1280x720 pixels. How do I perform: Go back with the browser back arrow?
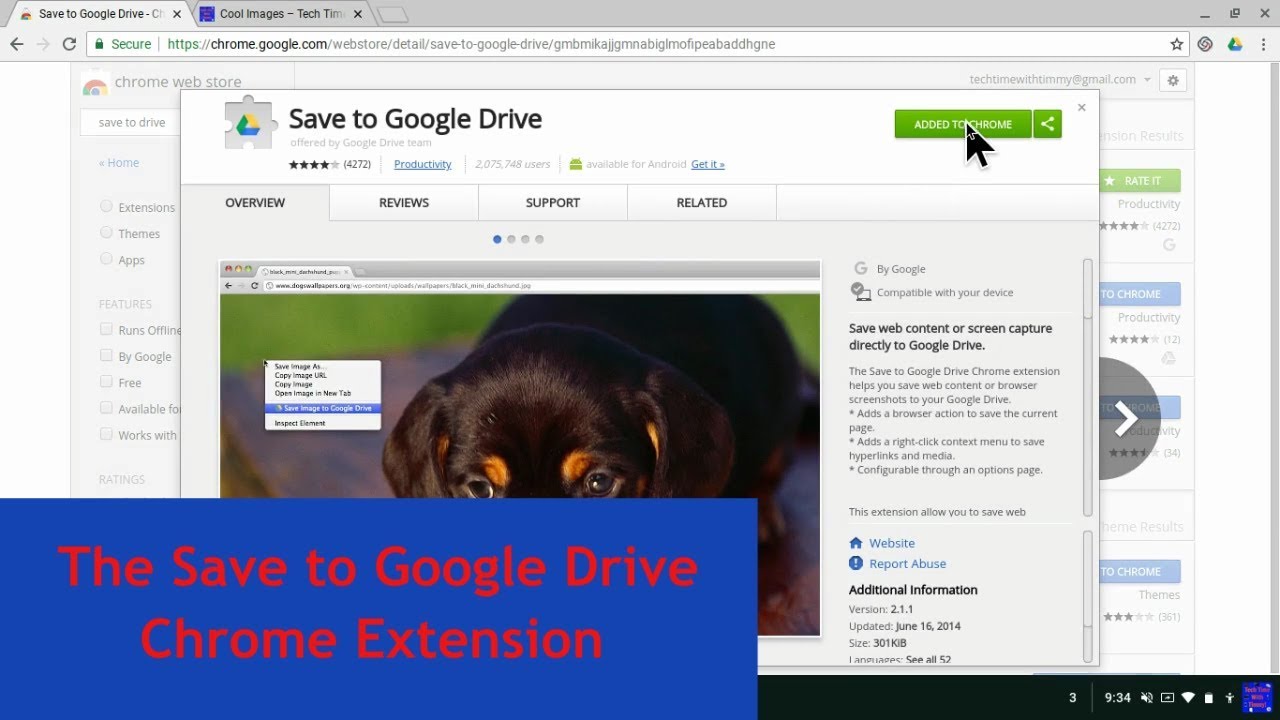click(x=17, y=44)
